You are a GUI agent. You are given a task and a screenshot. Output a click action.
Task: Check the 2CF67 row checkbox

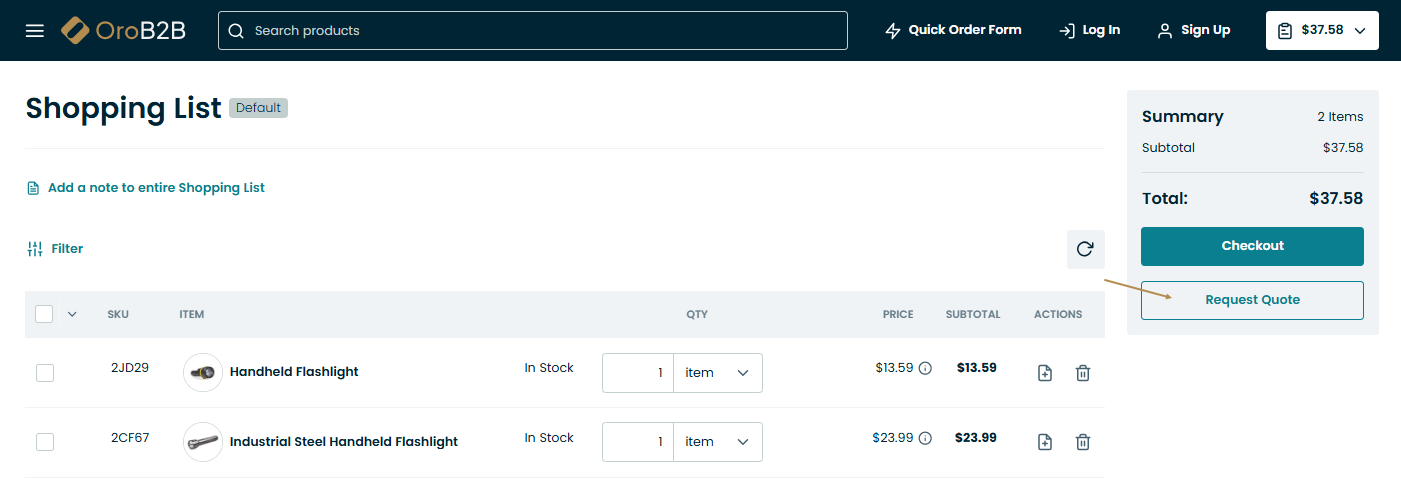coord(45,442)
